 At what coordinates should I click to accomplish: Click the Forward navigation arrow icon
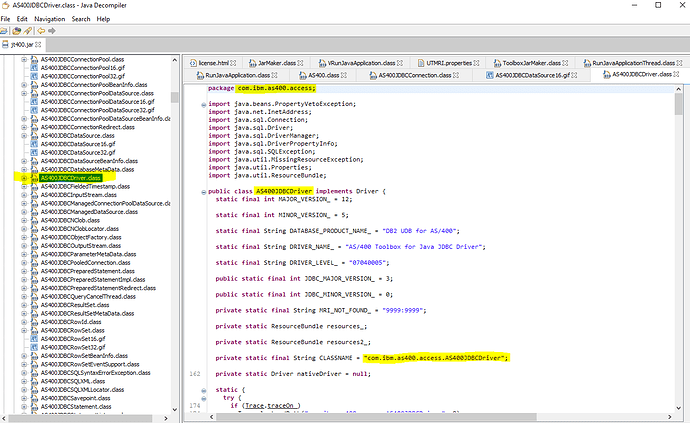pyautogui.click(x=52, y=31)
